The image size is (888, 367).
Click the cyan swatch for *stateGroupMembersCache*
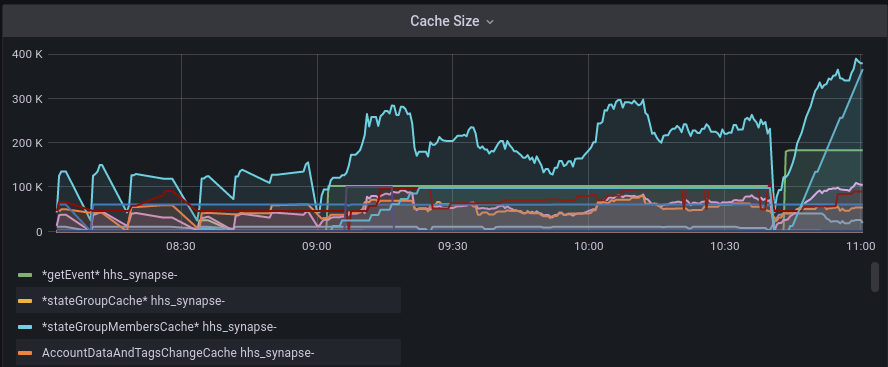point(25,327)
